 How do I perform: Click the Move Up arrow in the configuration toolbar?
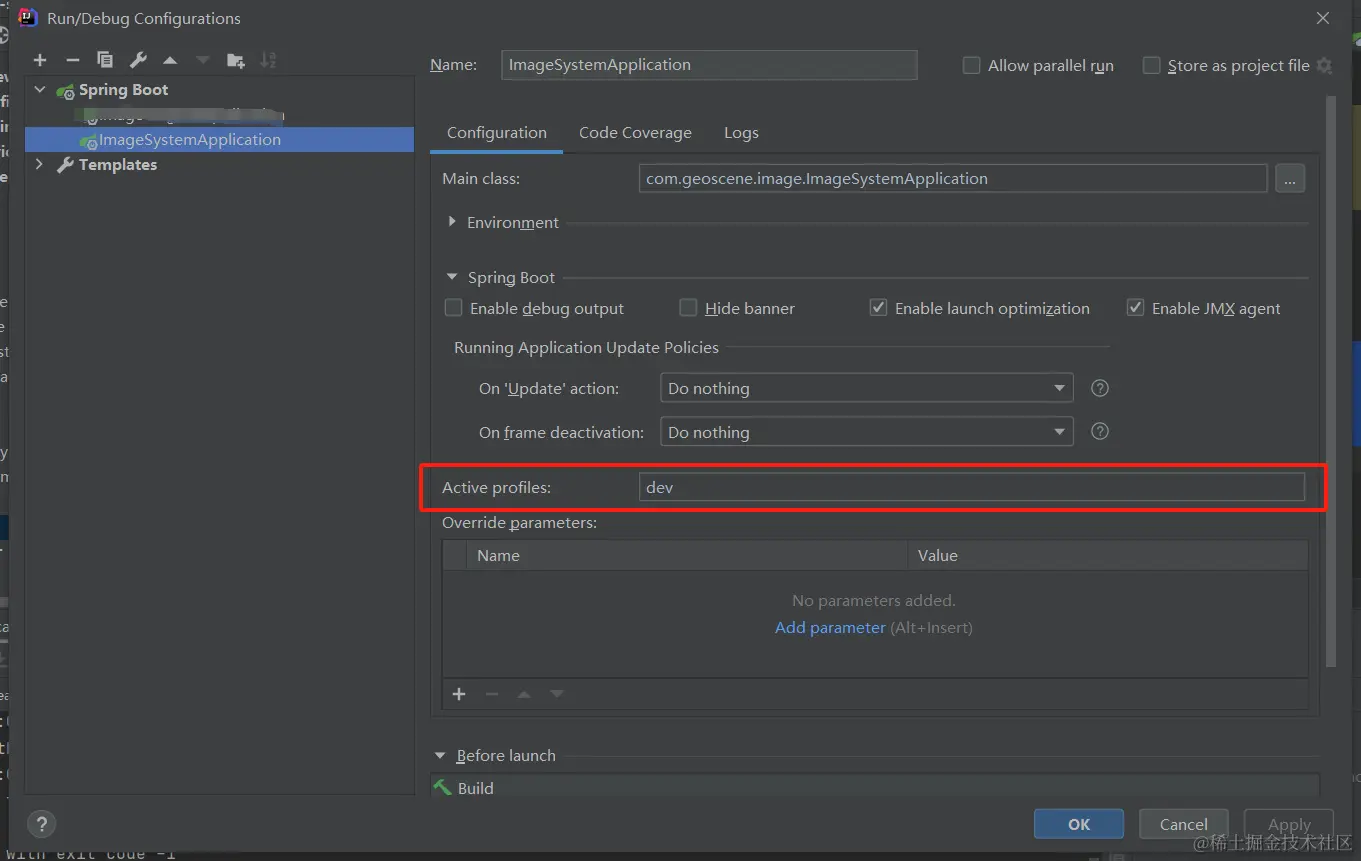(x=170, y=61)
